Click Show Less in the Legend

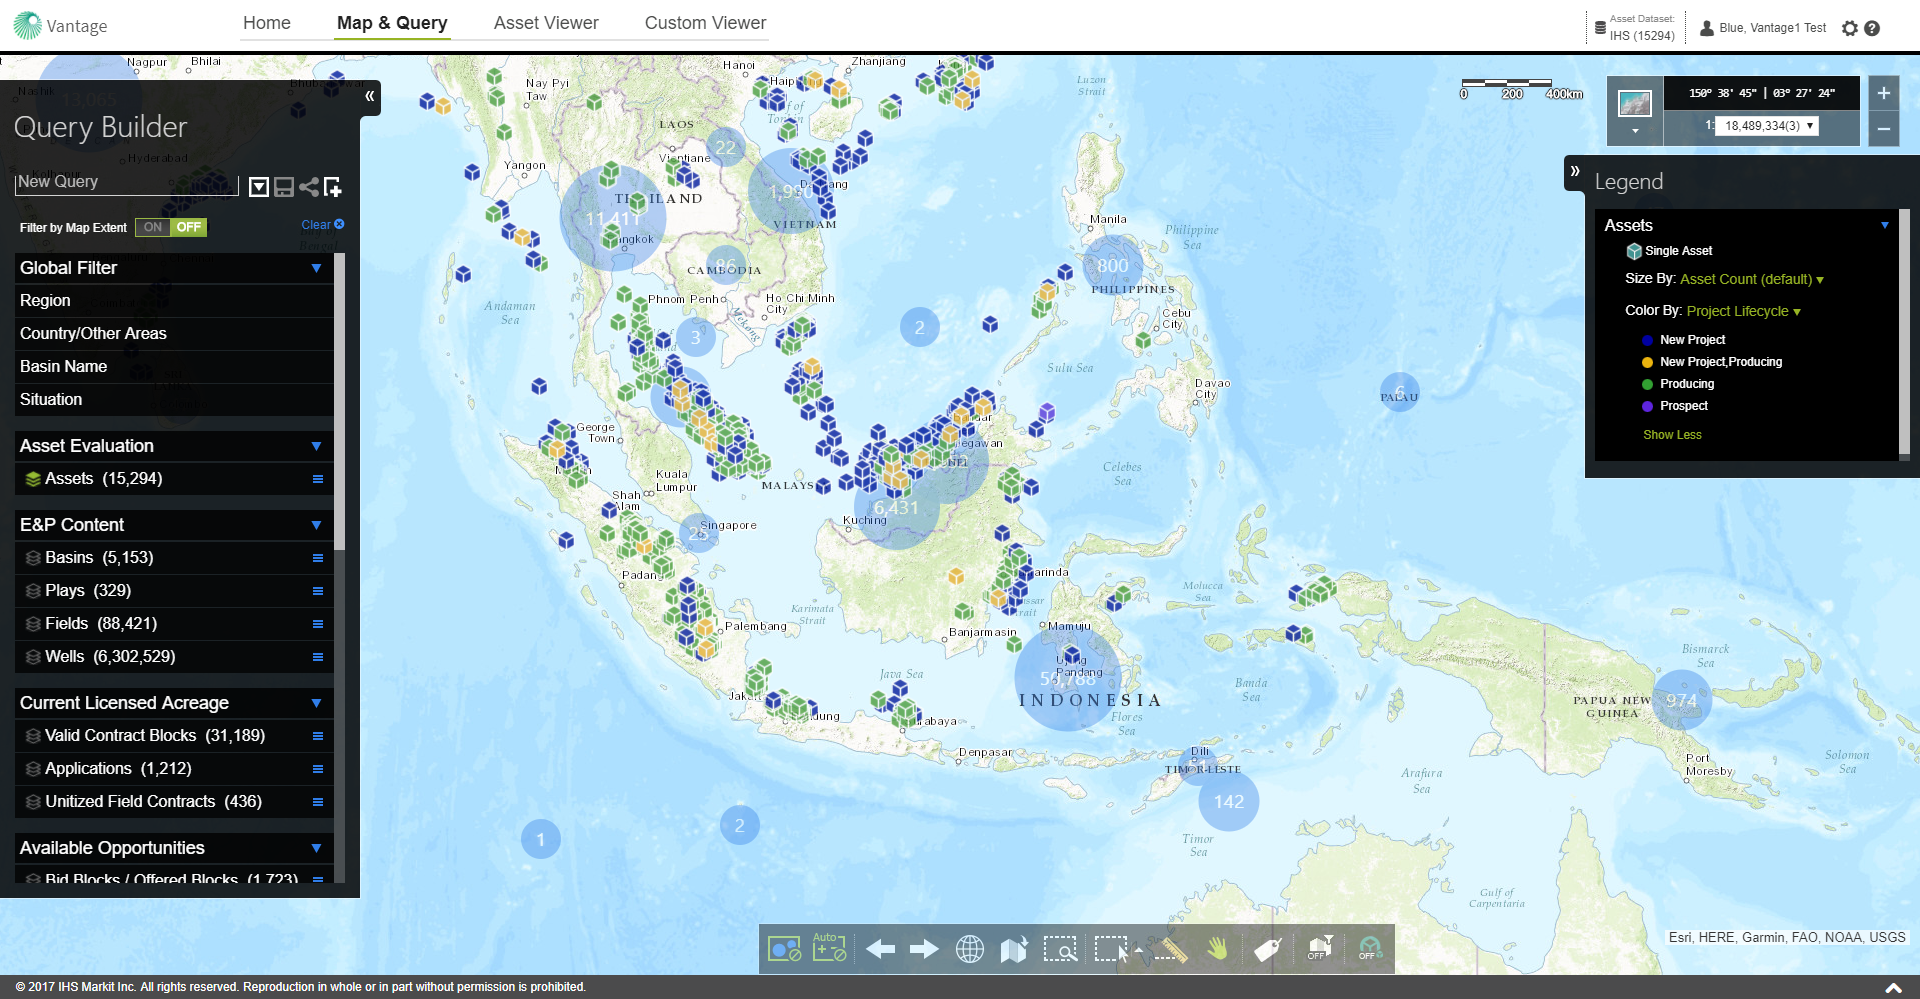point(1672,435)
